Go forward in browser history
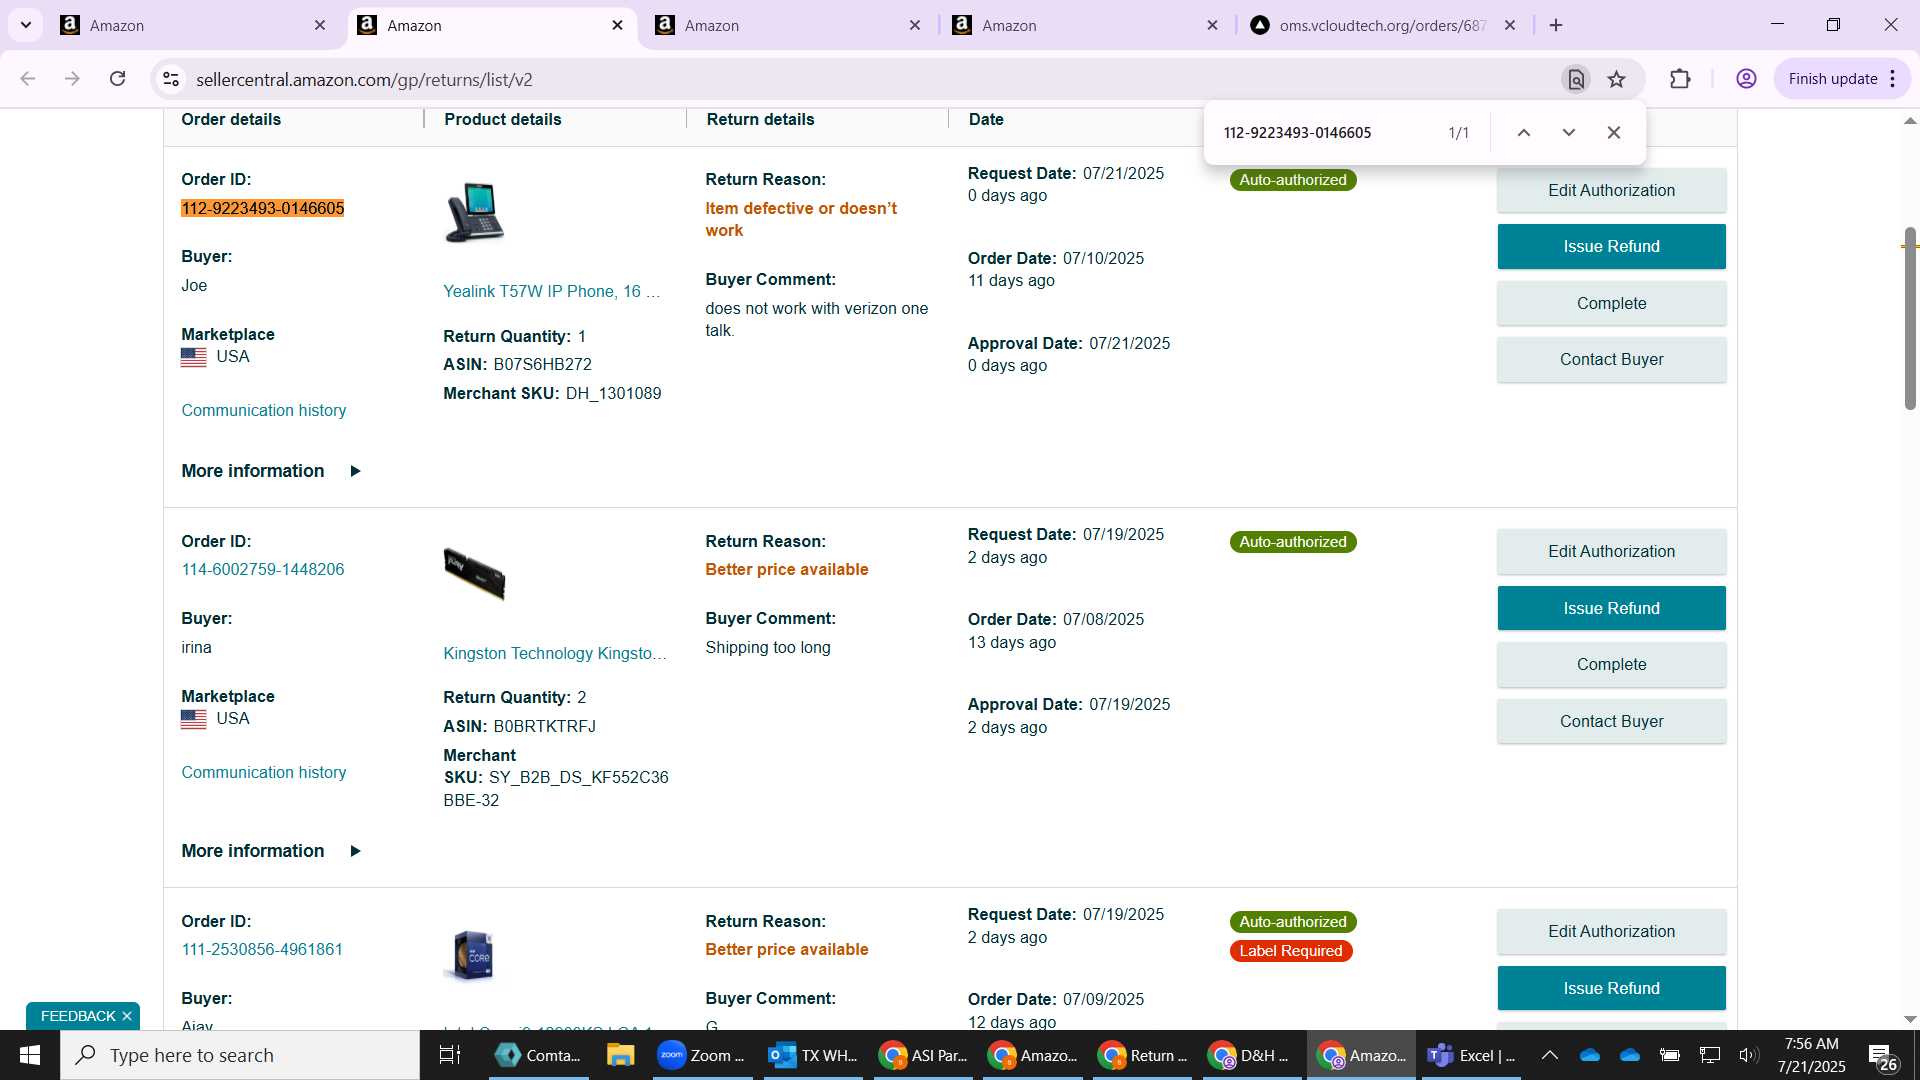The height and width of the screenshot is (1080, 1920). 72,79
